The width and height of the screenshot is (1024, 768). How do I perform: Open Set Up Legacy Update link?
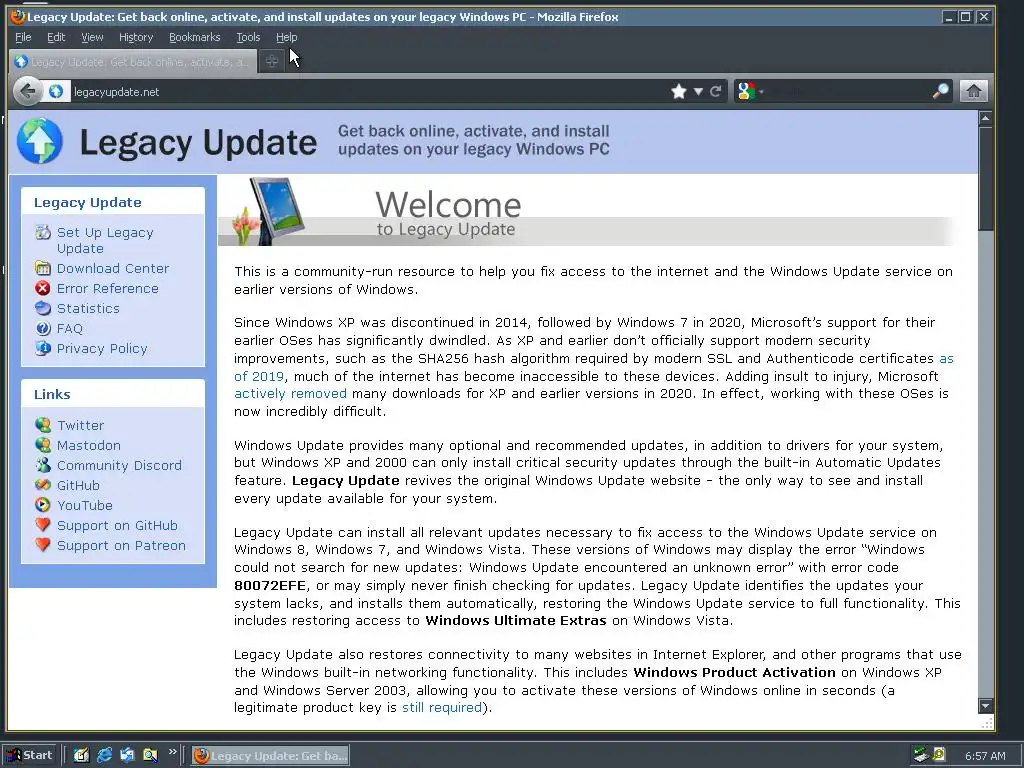click(105, 240)
